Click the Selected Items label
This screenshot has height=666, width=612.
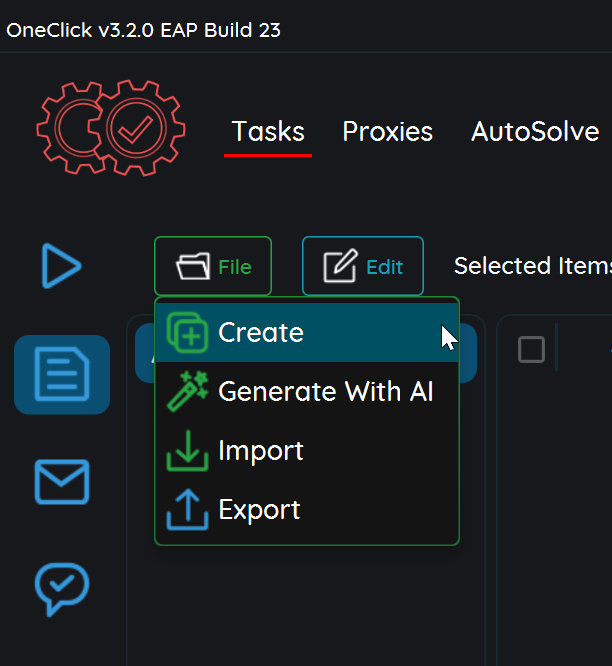(x=533, y=266)
